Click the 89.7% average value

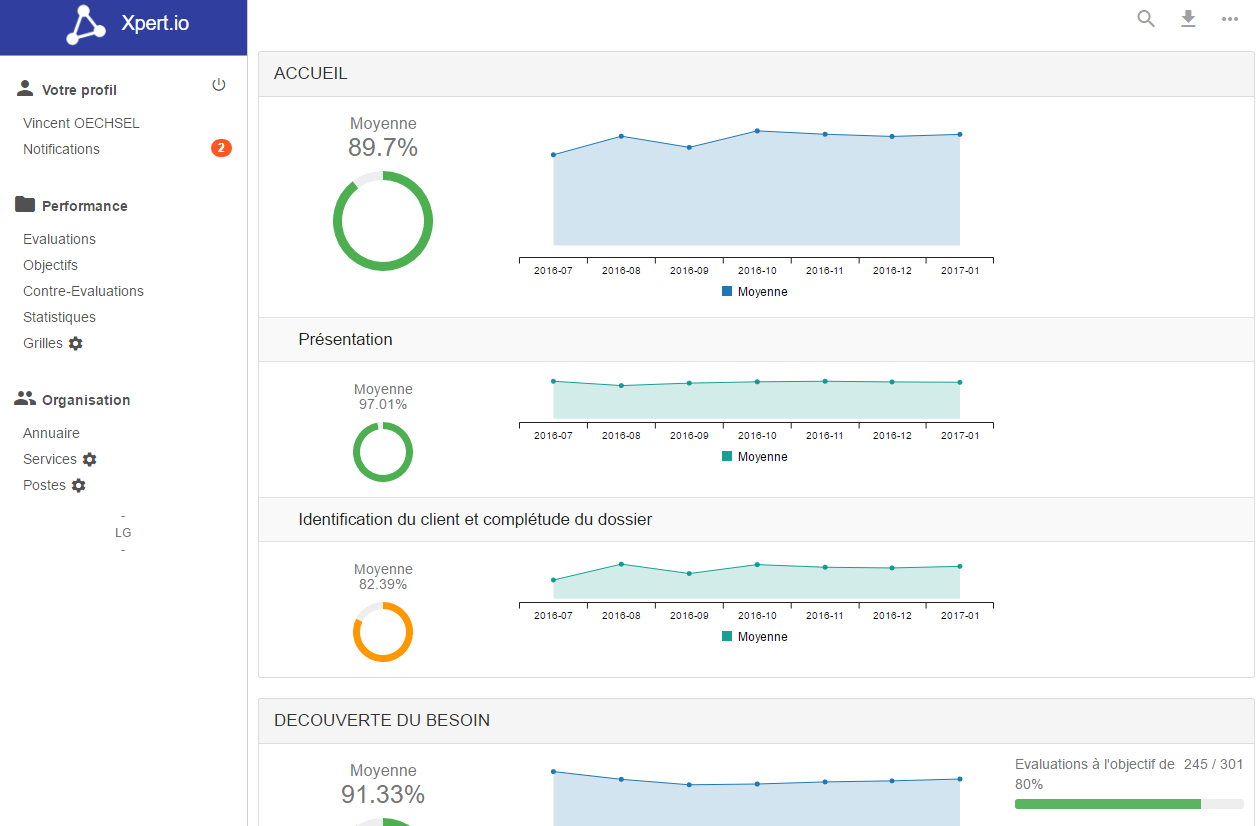pyautogui.click(x=383, y=148)
